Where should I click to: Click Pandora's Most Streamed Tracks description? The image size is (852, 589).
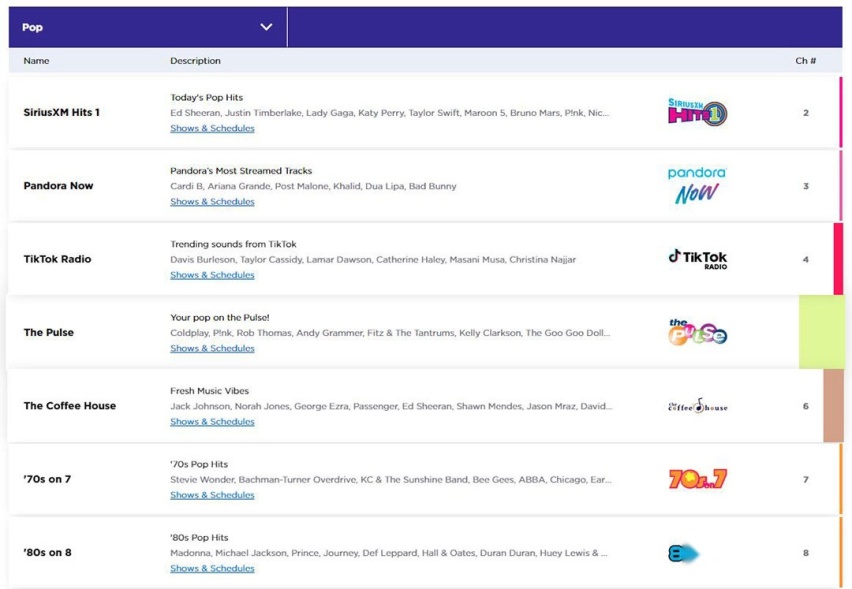(241, 171)
